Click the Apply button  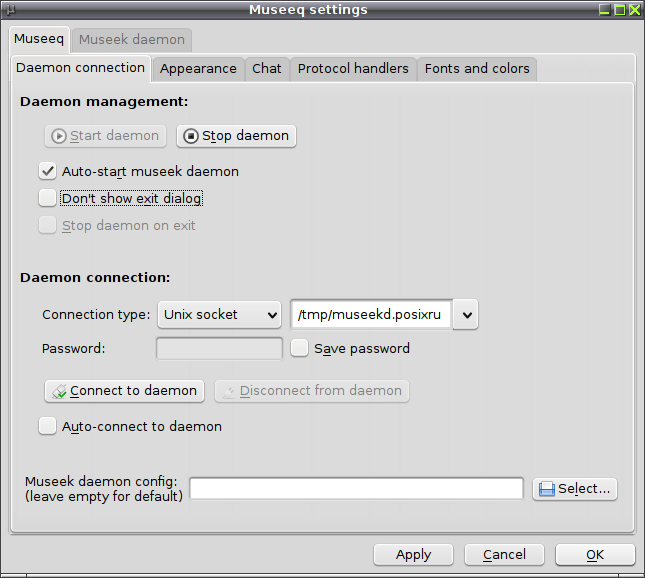coord(413,555)
